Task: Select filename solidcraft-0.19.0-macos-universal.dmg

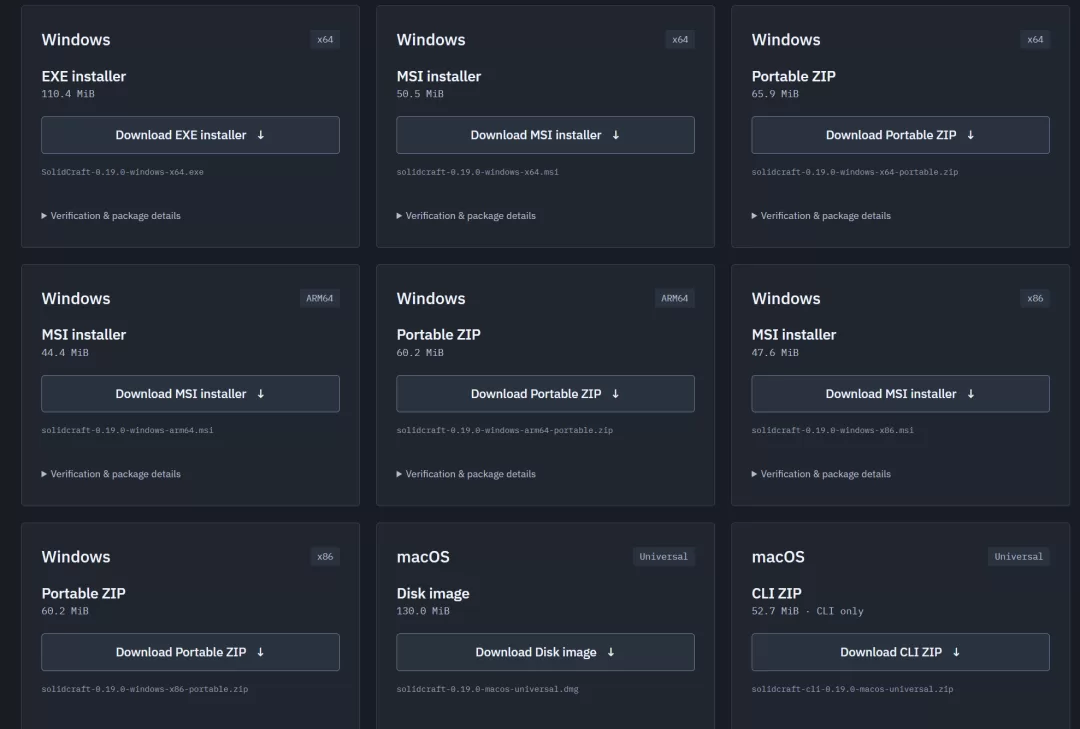Action: (488, 689)
